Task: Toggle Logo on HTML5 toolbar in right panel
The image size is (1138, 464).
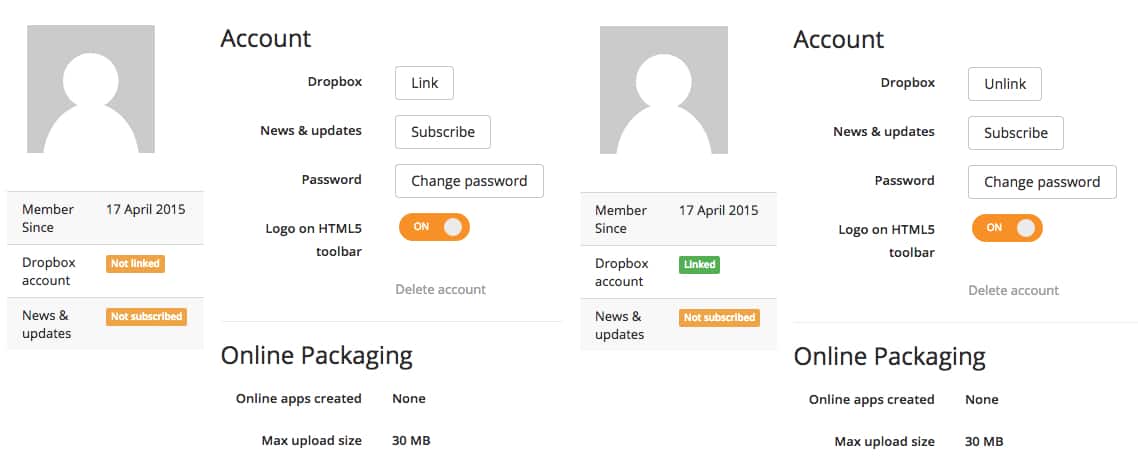Action: pos(1007,228)
